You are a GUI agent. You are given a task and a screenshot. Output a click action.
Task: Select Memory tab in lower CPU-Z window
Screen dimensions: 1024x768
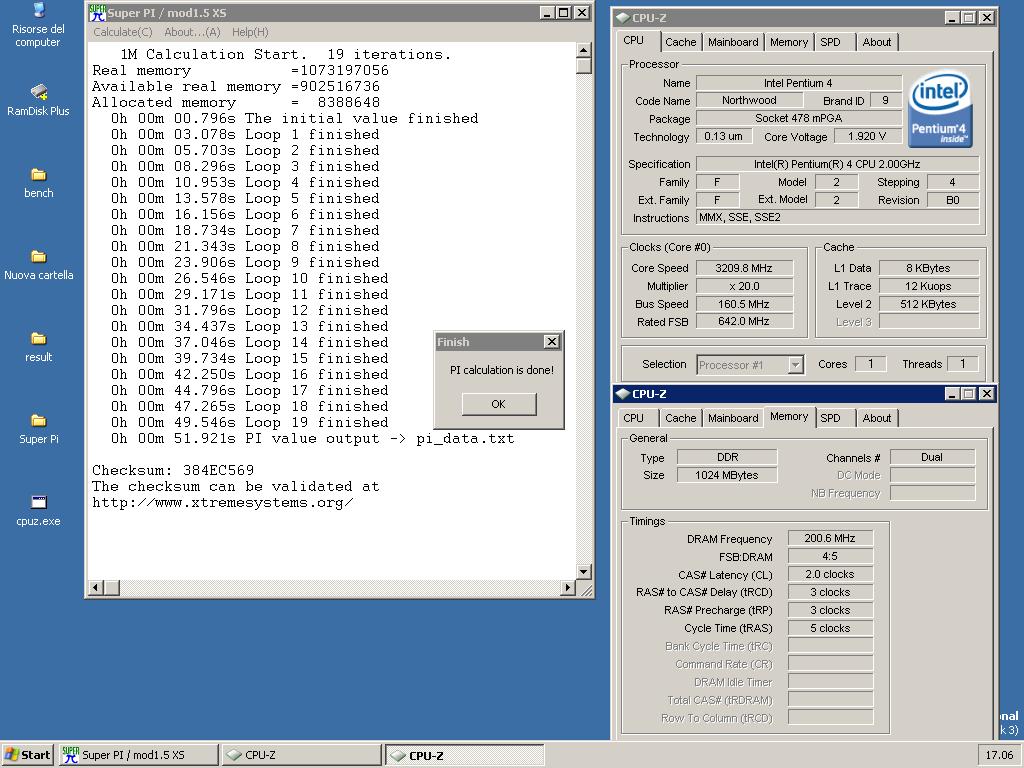click(789, 417)
